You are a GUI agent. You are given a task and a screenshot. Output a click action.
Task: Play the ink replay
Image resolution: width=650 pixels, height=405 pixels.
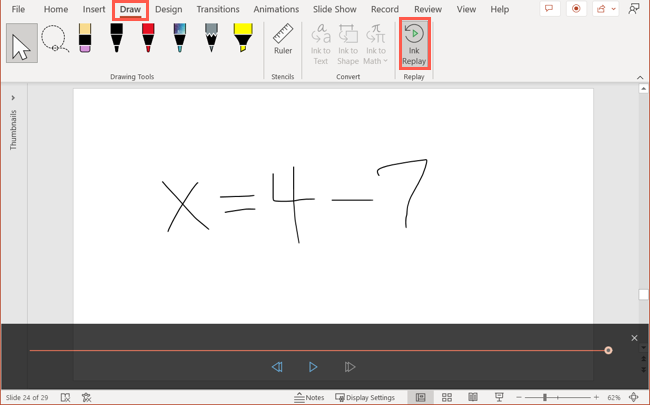pyautogui.click(x=313, y=367)
